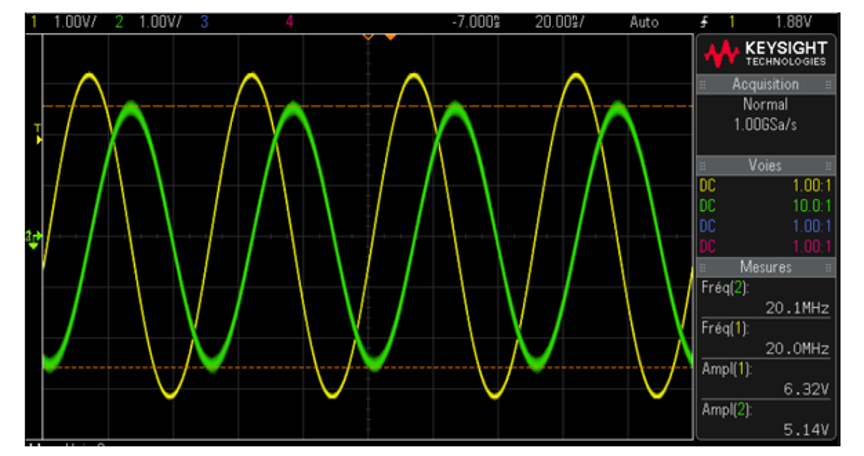Click the Auto trigger mode label
The image size is (864, 456).
pos(644,21)
